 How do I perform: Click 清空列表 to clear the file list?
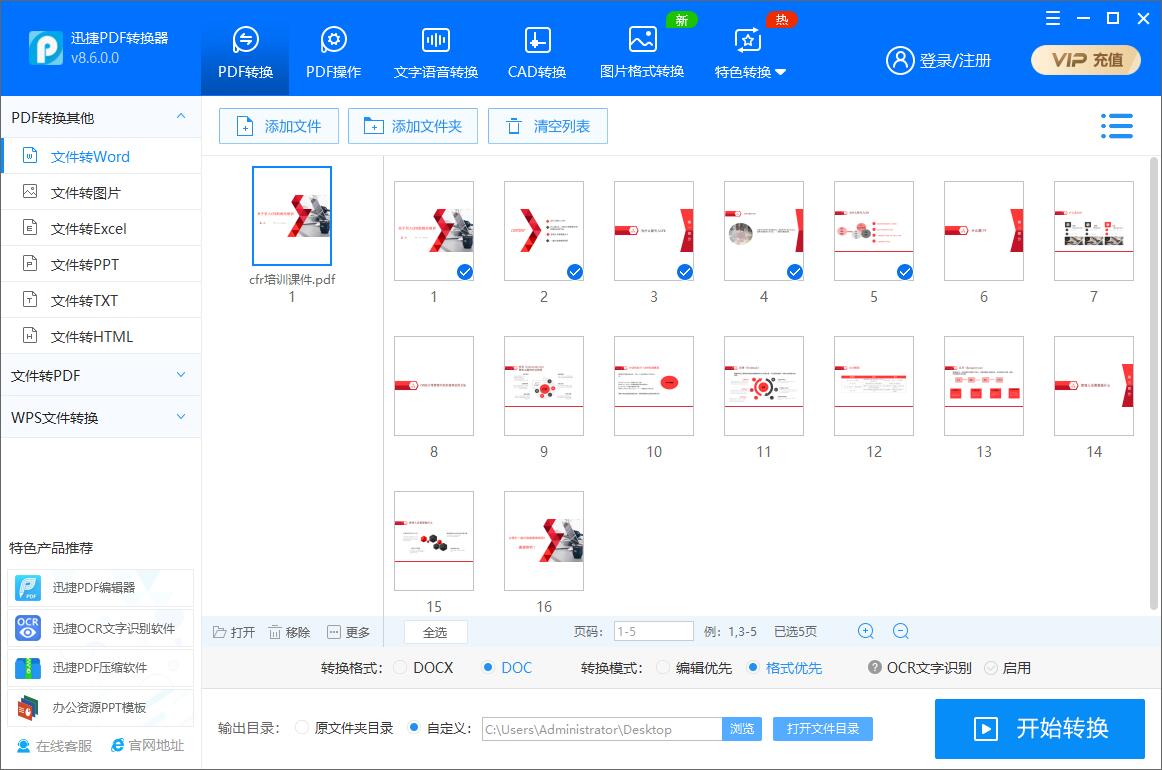click(x=548, y=126)
